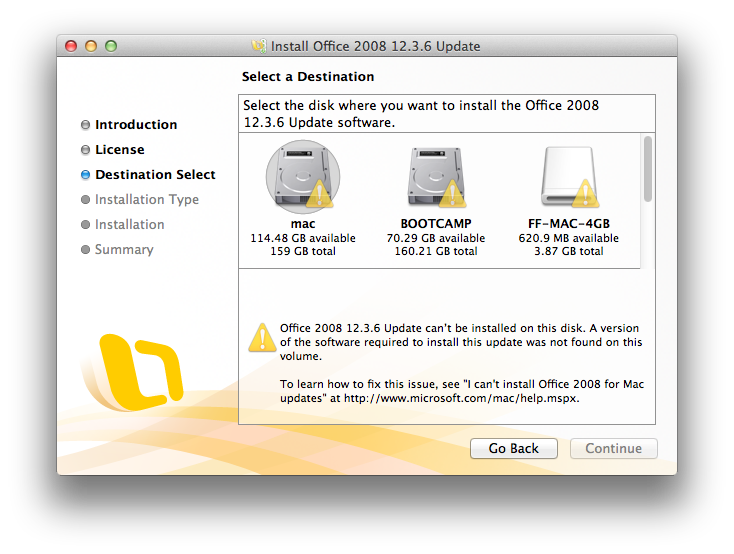Click the Installation step label
The width and height of the screenshot is (734, 554).
click(x=130, y=224)
